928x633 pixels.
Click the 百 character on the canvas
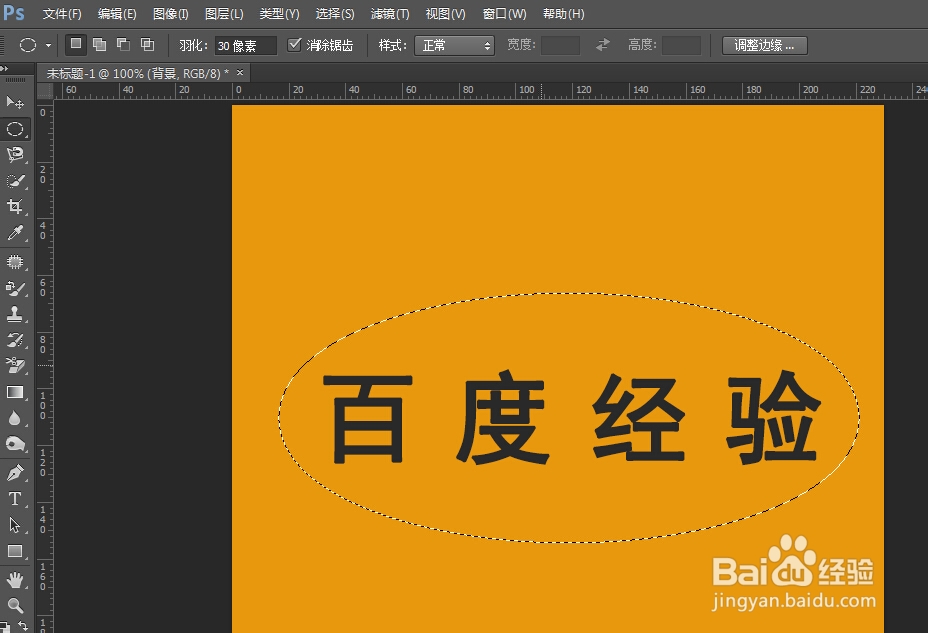point(368,418)
